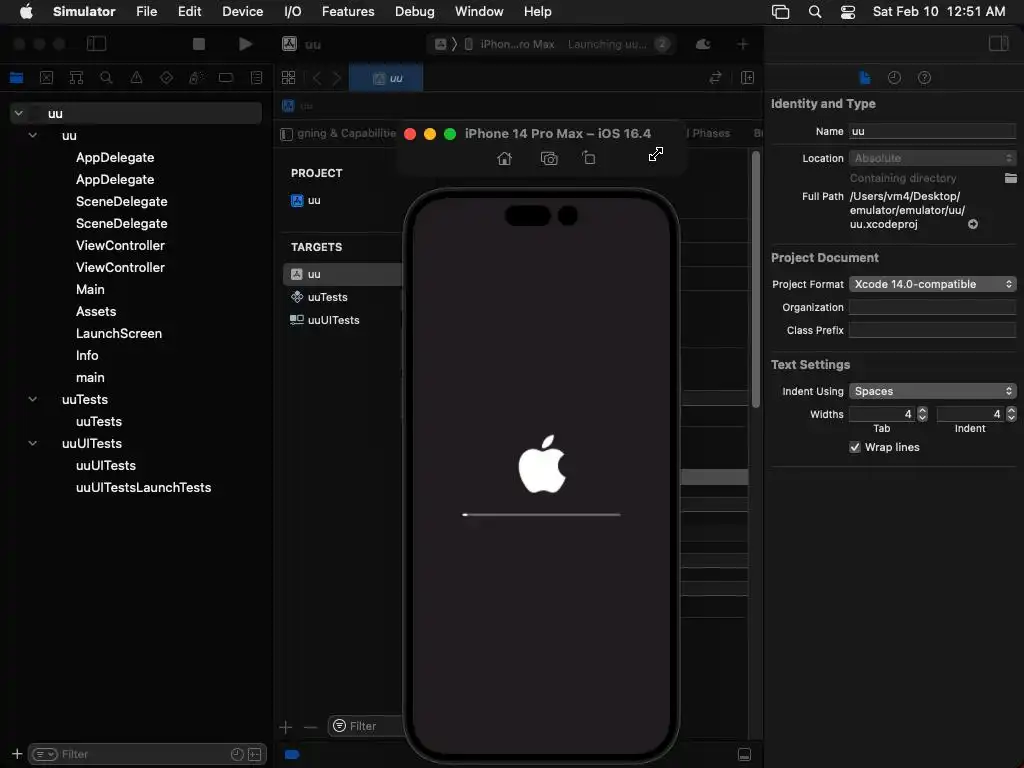This screenshot has height=768, width=1024.
Task: Click the Class Prefix text field
Action: pyautogui.click(x=932, y=330)
